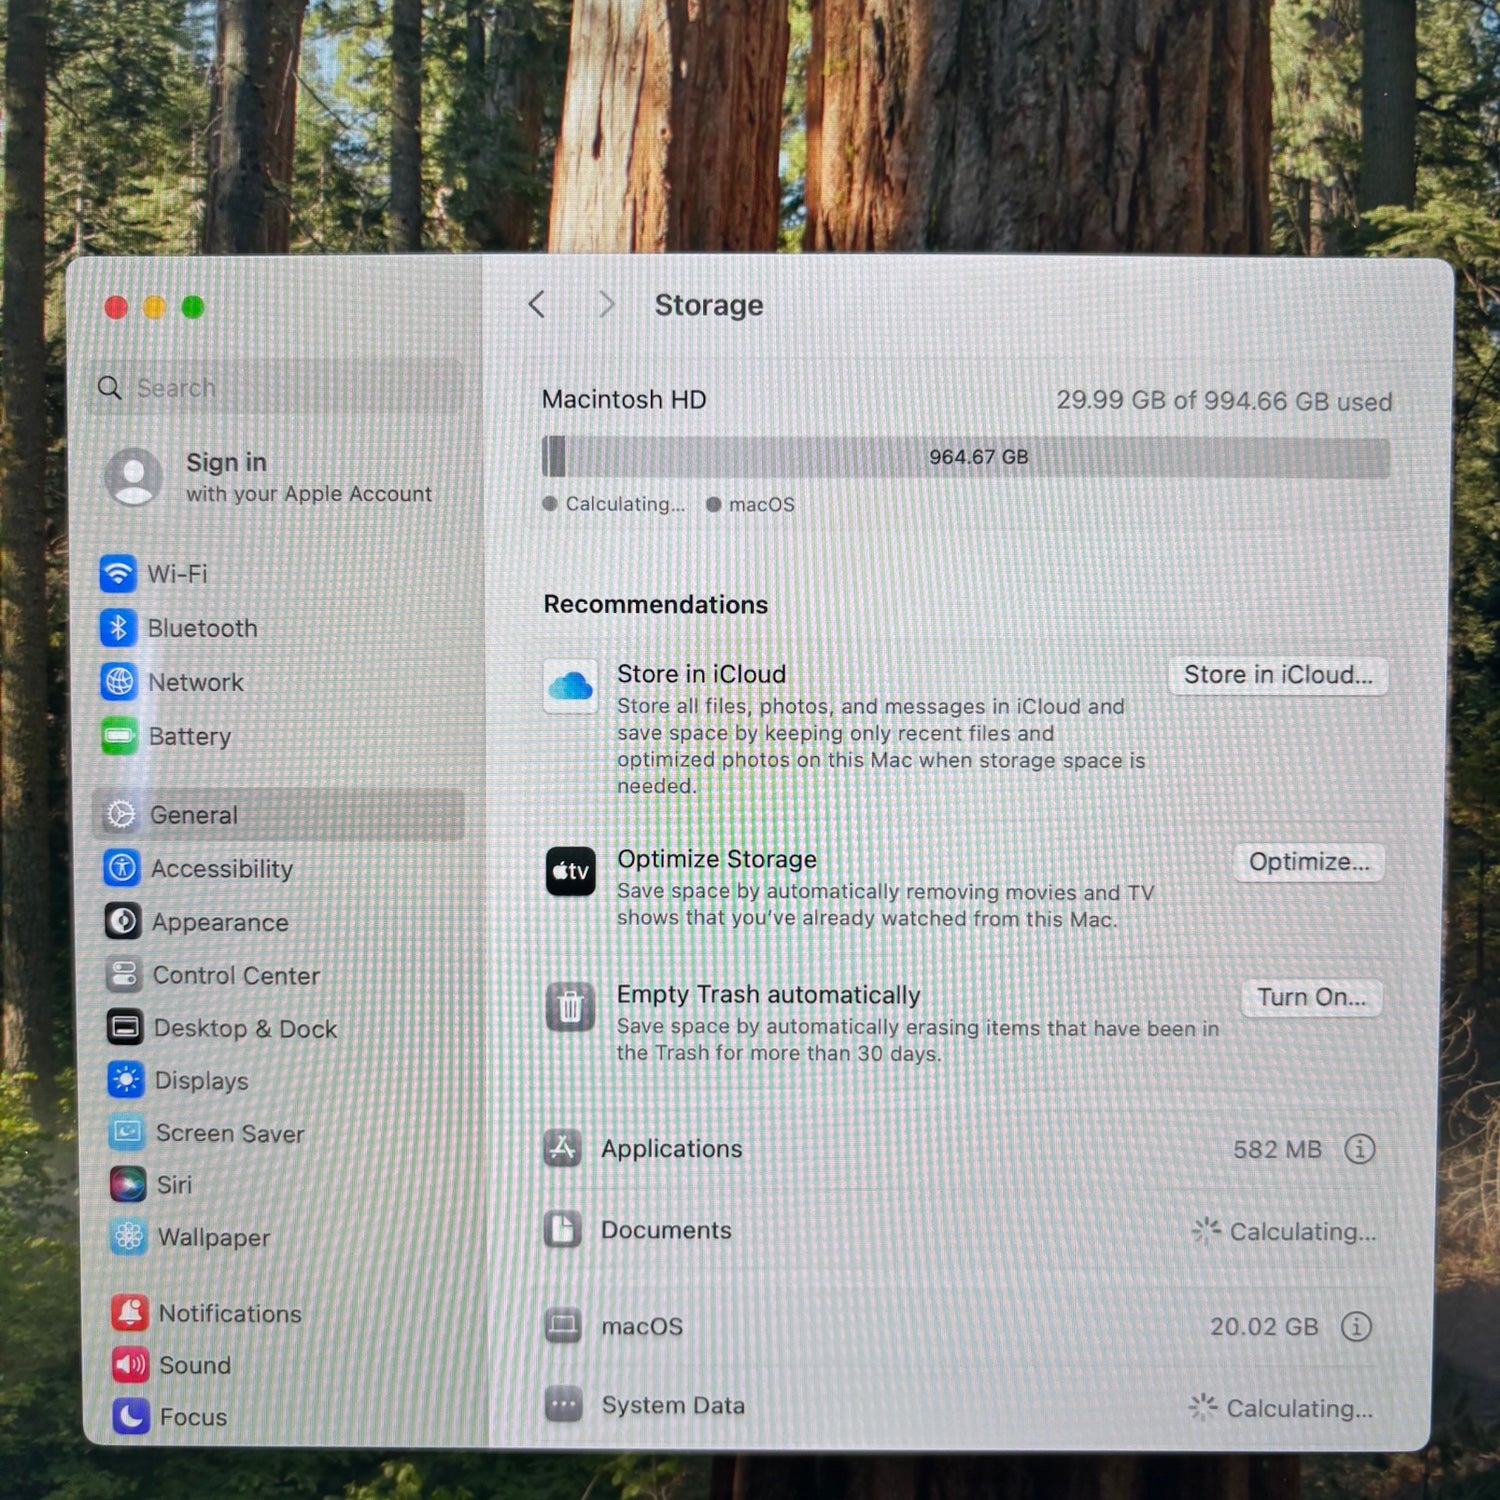Select the Appearance icon
The height and width of the screenshot is (1500, 1500).
(123, 921)
